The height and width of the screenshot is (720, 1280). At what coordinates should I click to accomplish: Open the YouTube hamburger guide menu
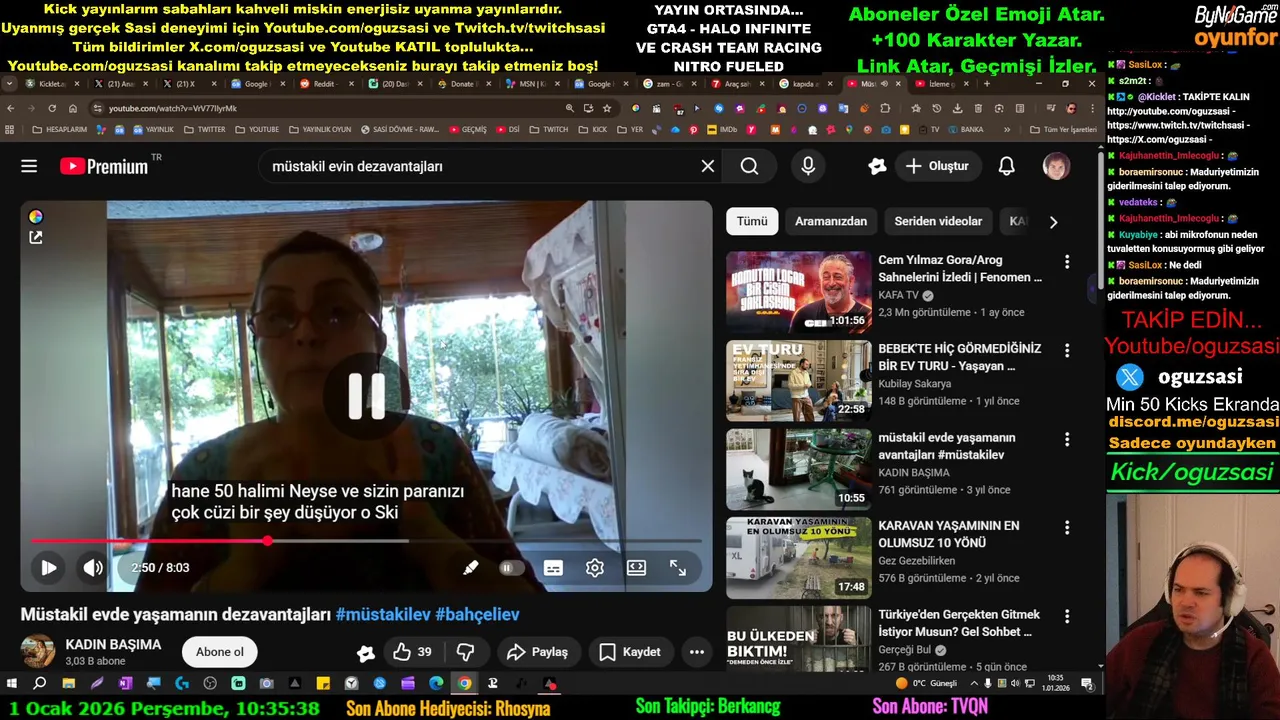(29, 166)
